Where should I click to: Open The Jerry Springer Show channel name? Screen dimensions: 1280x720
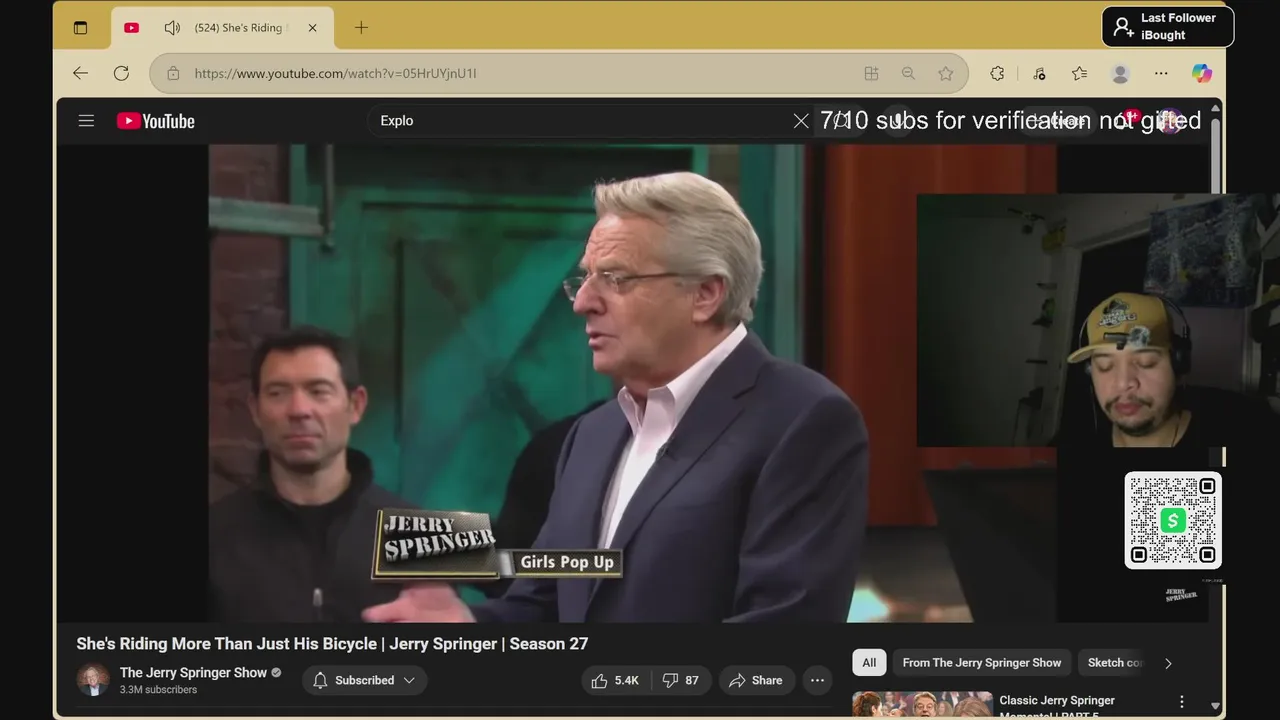(x=193, y=673)
